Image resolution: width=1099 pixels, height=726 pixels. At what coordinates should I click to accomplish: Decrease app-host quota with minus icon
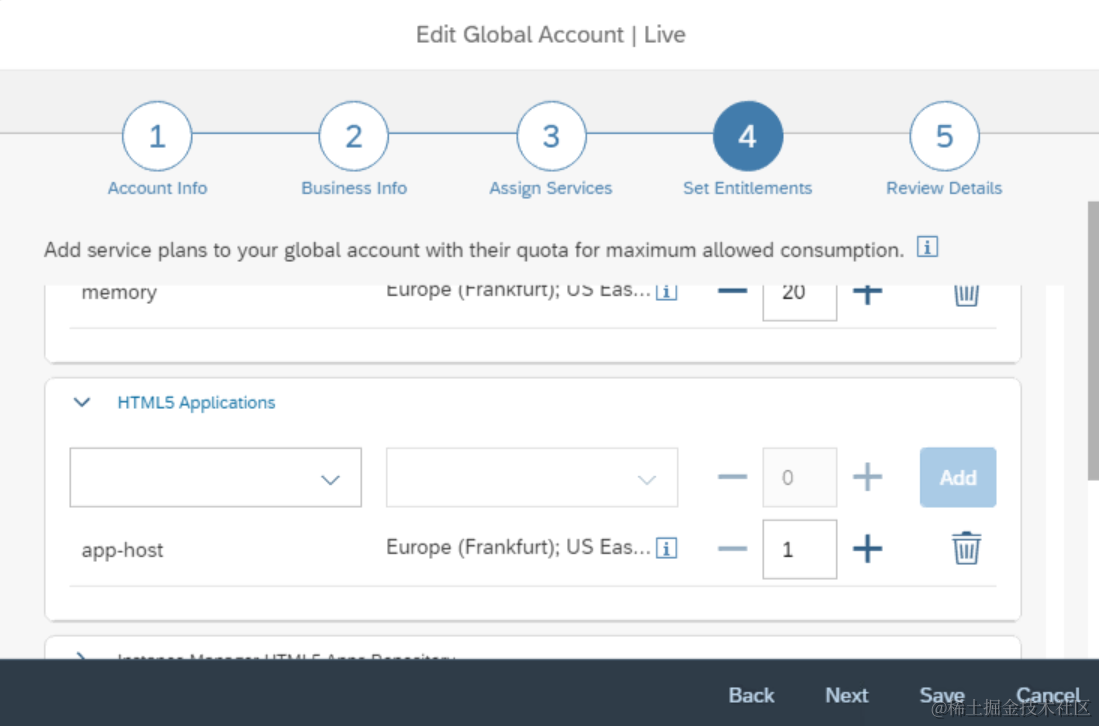[732, 549]
